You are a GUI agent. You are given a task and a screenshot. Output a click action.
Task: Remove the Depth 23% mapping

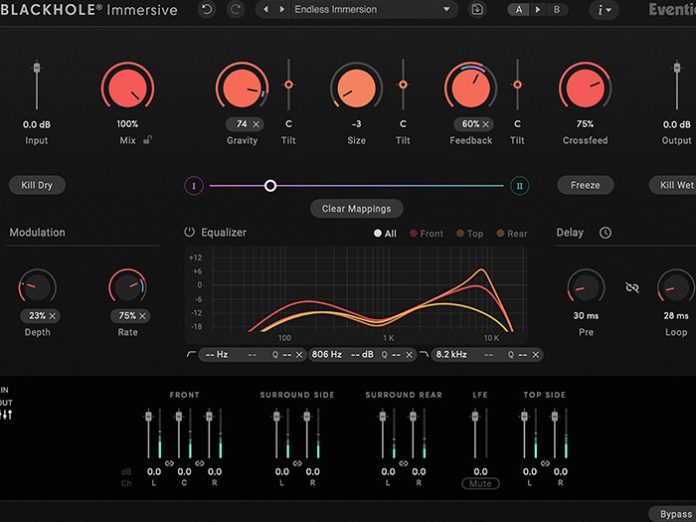tap(52, 316)
